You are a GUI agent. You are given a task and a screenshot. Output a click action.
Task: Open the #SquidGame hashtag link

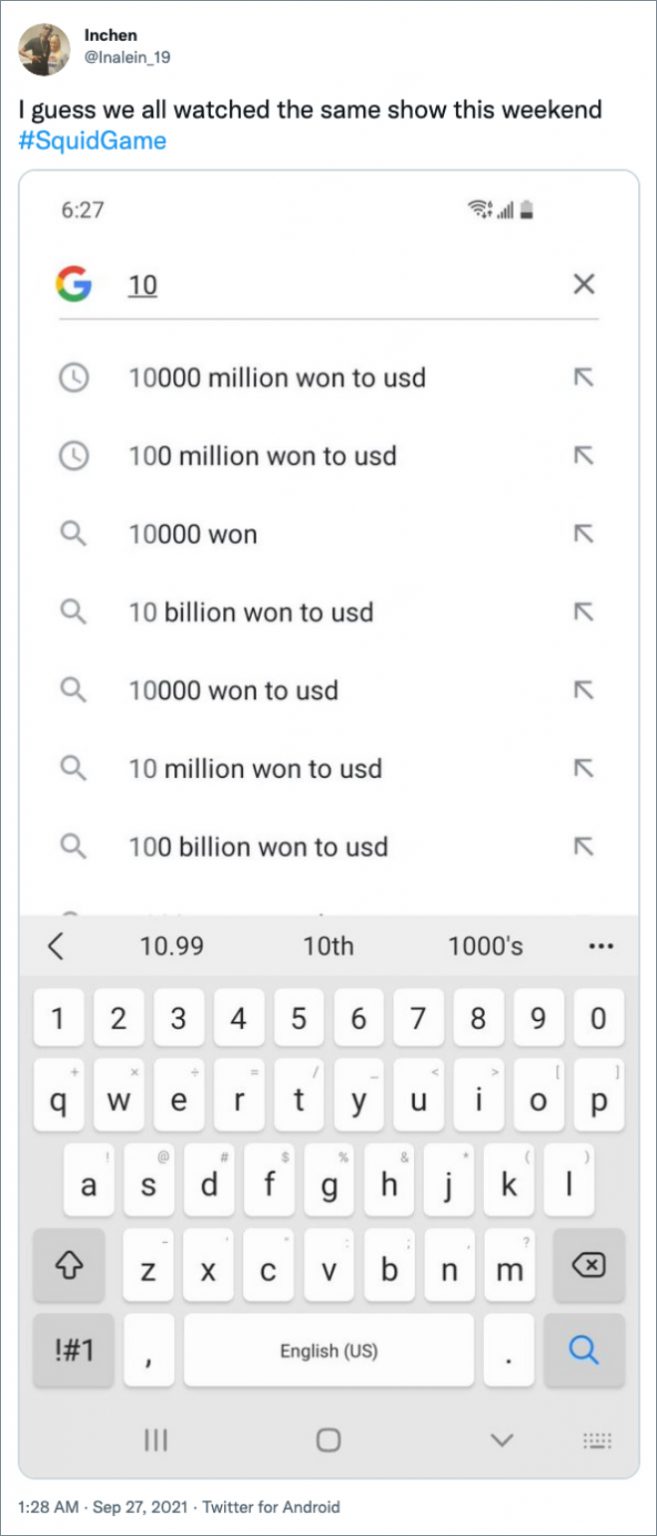point(92,140)
